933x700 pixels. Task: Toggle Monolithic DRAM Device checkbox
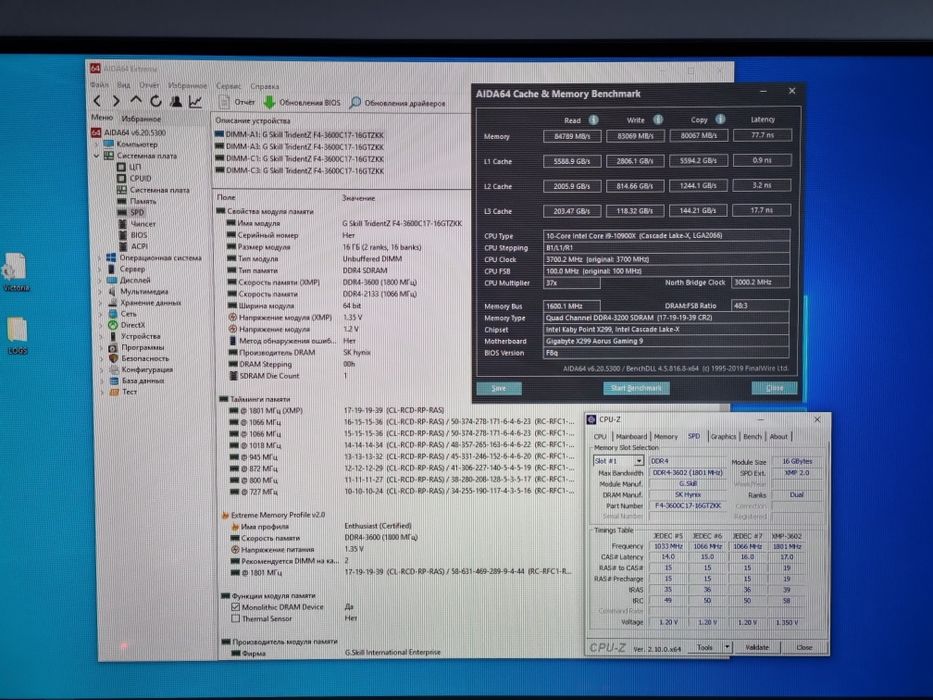tap(236, 607)
